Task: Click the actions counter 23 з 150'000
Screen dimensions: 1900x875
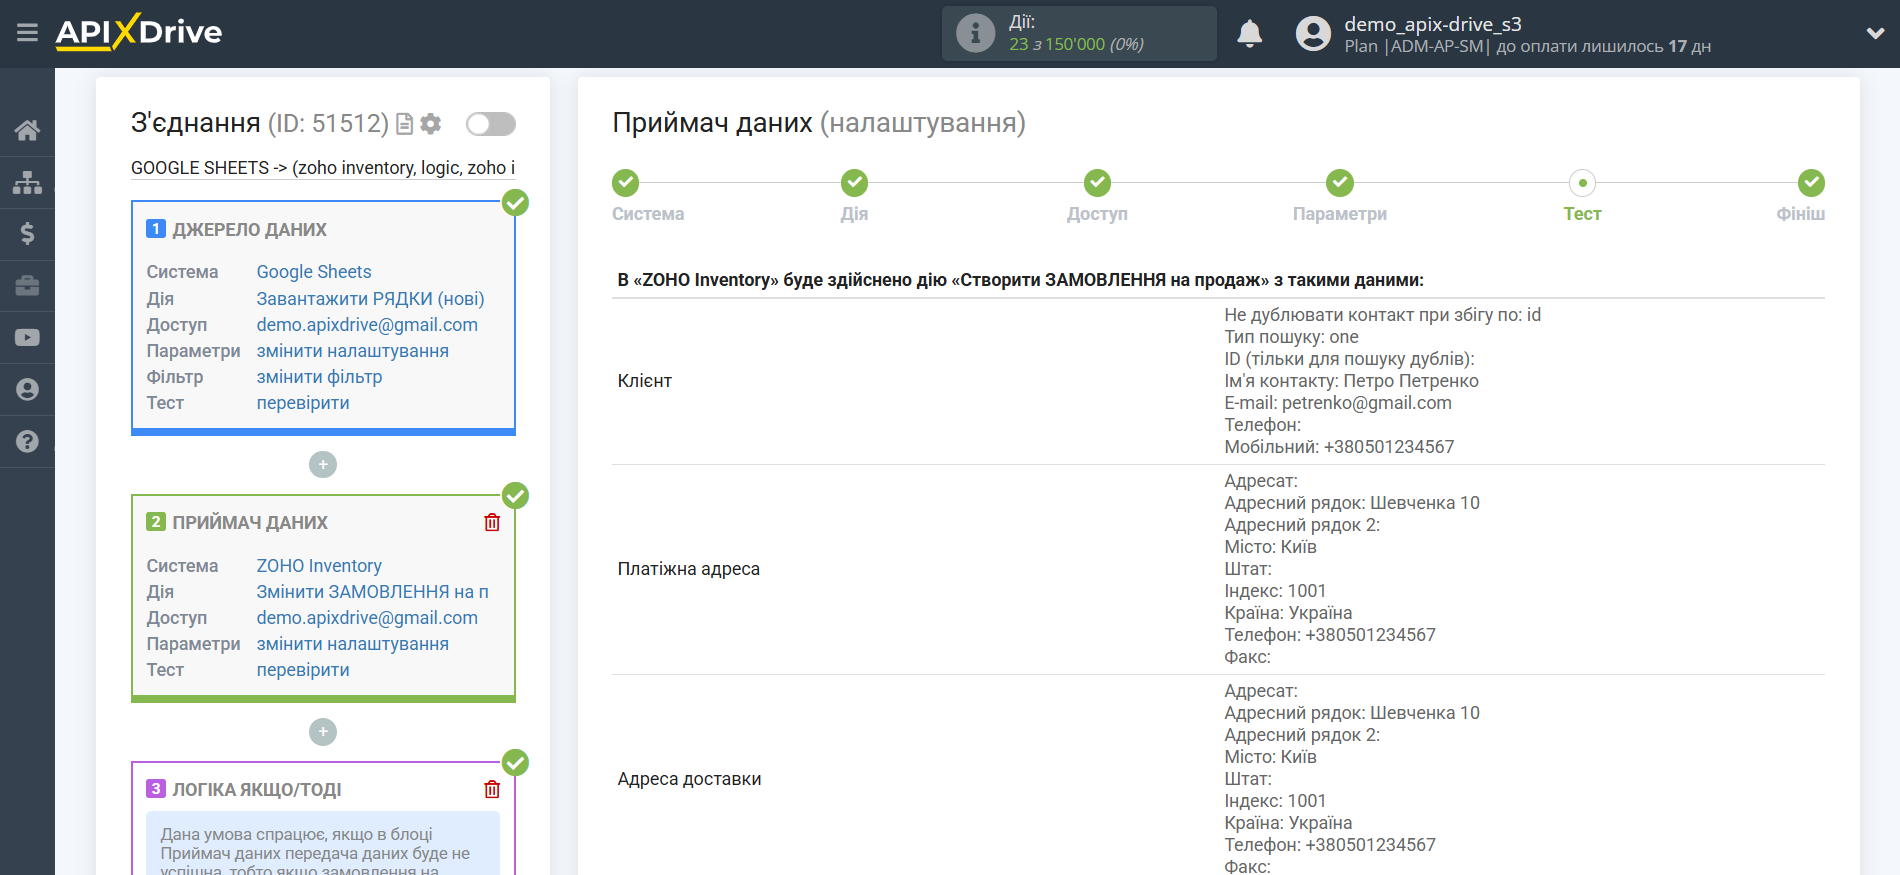Action: [x=1076, y=44]
